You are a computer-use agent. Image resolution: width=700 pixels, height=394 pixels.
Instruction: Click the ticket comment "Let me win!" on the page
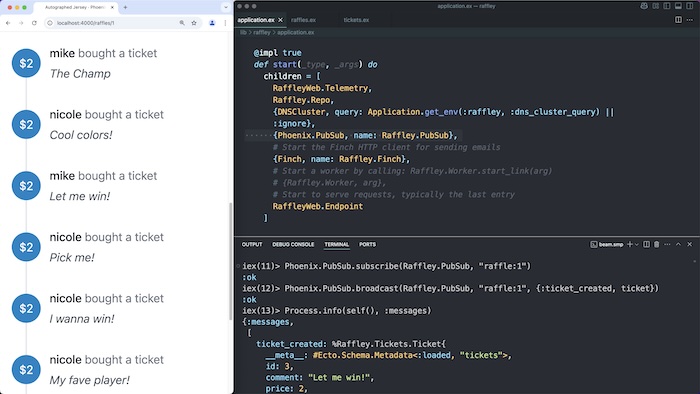click(79, 196)
